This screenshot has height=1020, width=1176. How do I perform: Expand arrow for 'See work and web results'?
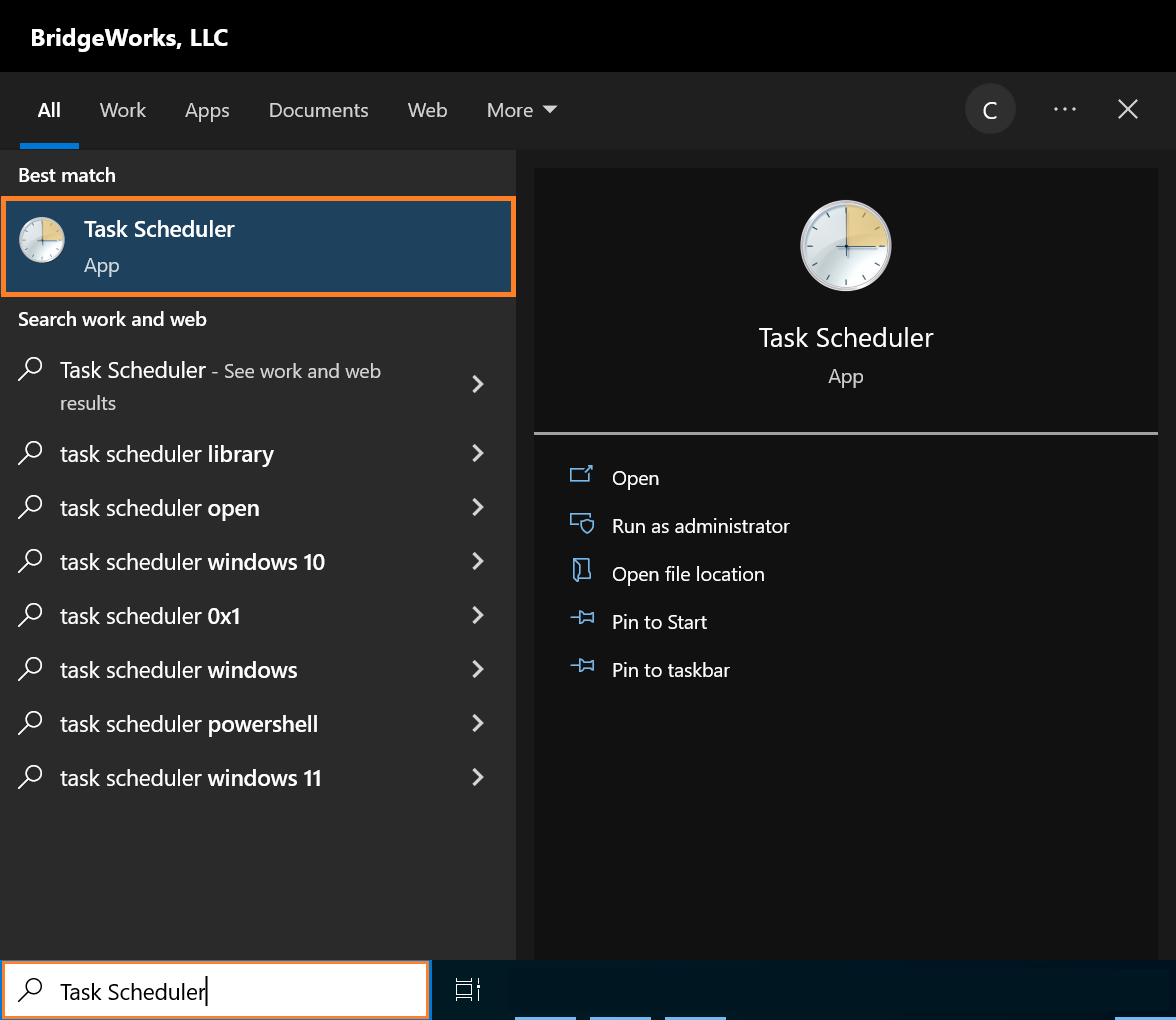coord(478,384)
